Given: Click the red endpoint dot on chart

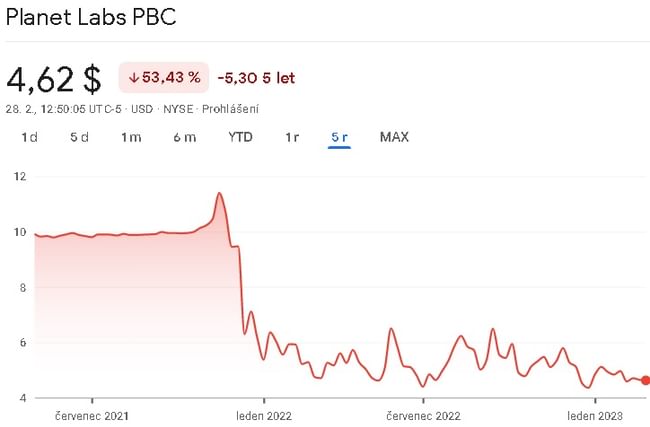Looking at the screenshot, I should point(645,380).
